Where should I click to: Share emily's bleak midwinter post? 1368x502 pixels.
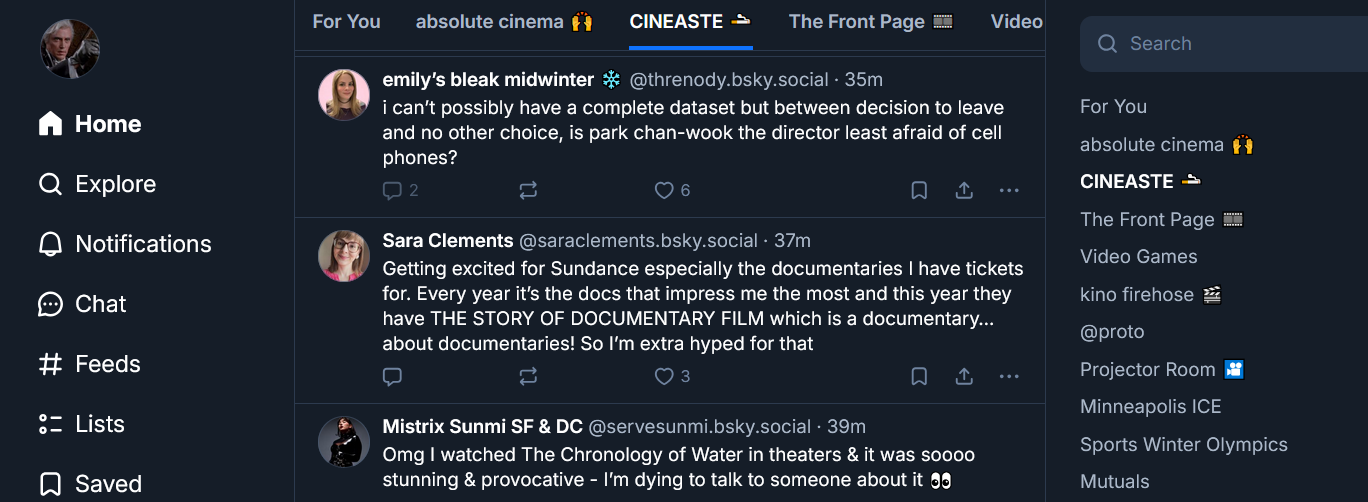964,190
